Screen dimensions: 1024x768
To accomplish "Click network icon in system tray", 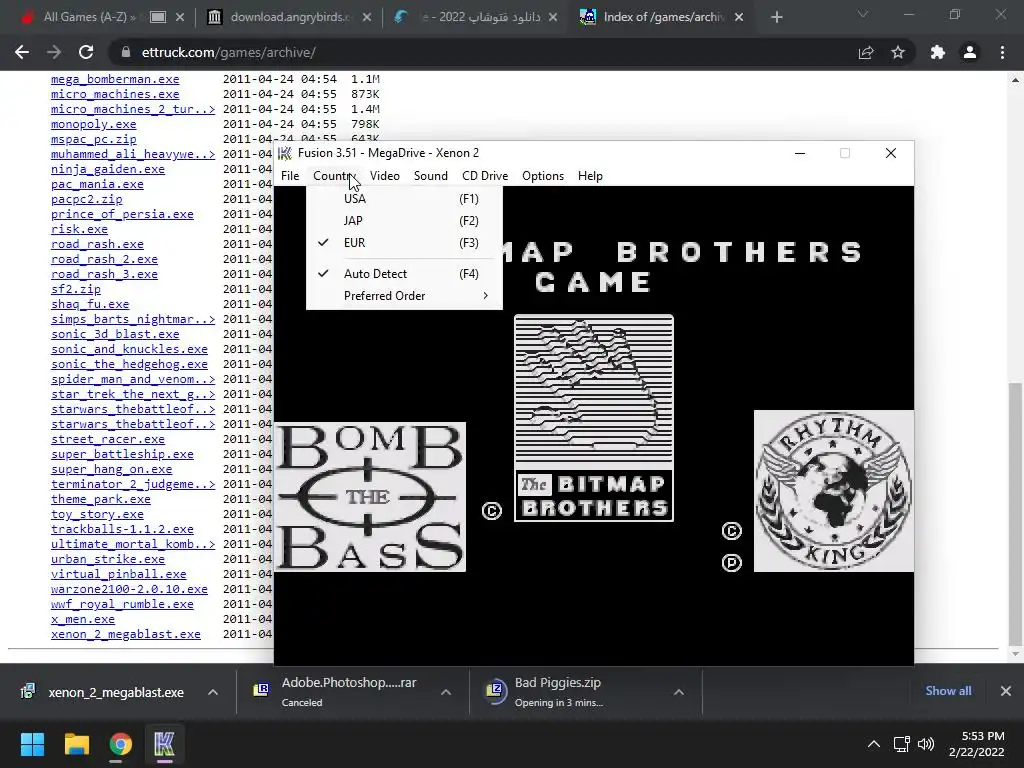I will pyautogui.click(x=901, y=744).
